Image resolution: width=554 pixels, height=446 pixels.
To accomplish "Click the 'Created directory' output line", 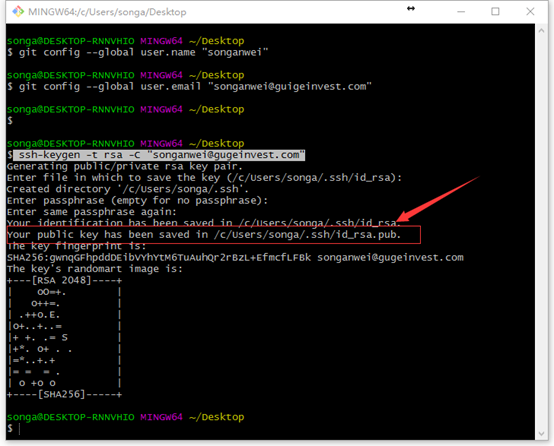I will [128, 189].
